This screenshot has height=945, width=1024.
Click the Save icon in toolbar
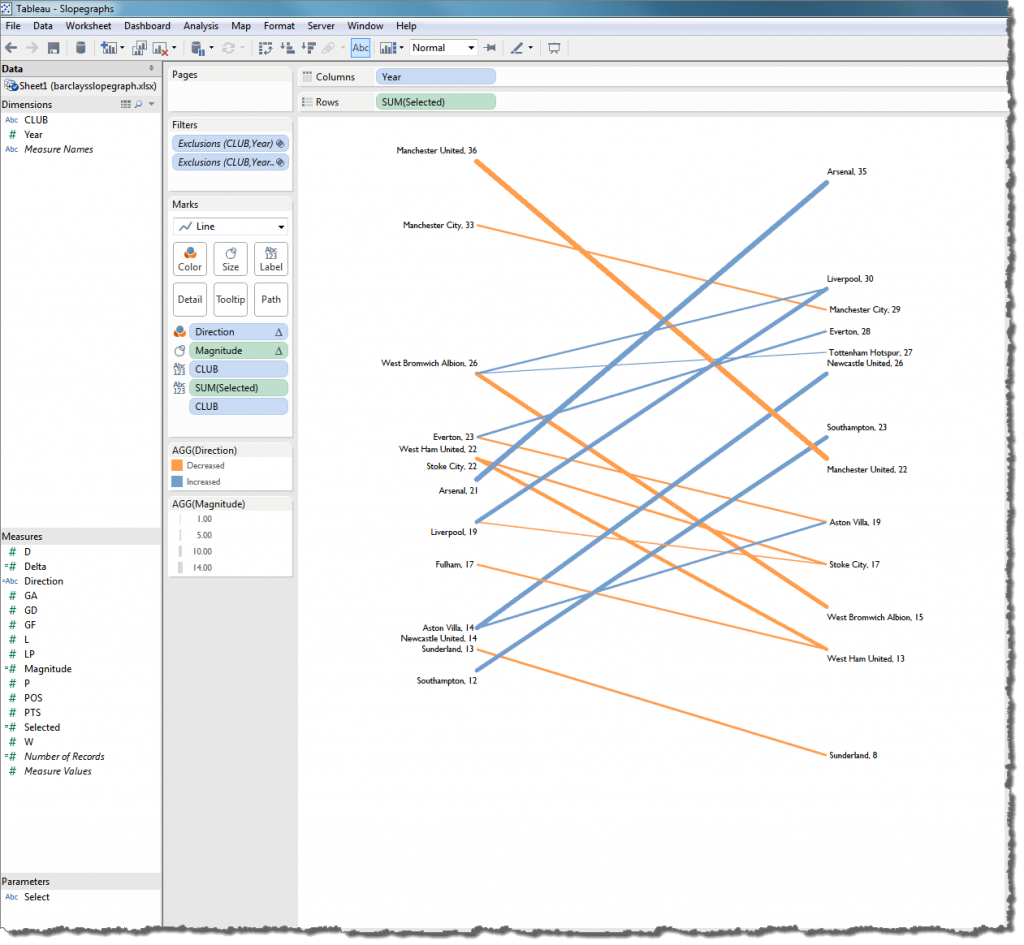click(53, 47)
